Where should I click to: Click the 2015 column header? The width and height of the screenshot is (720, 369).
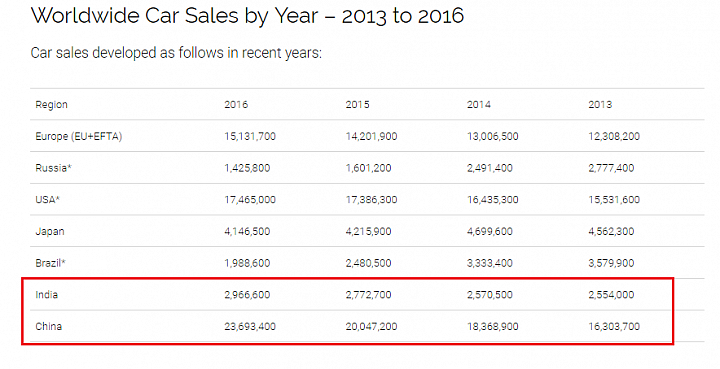pos(357,105)
